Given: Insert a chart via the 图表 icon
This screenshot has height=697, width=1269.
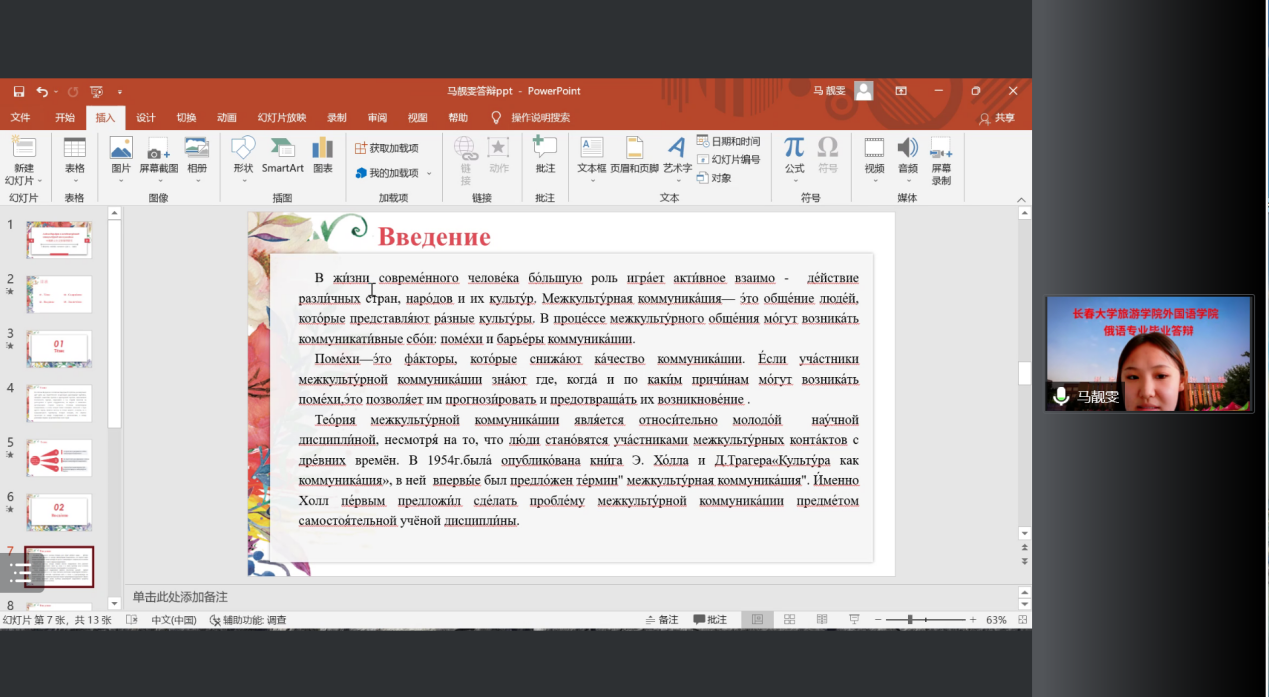Looking at the screenshot, I should 323,148.
